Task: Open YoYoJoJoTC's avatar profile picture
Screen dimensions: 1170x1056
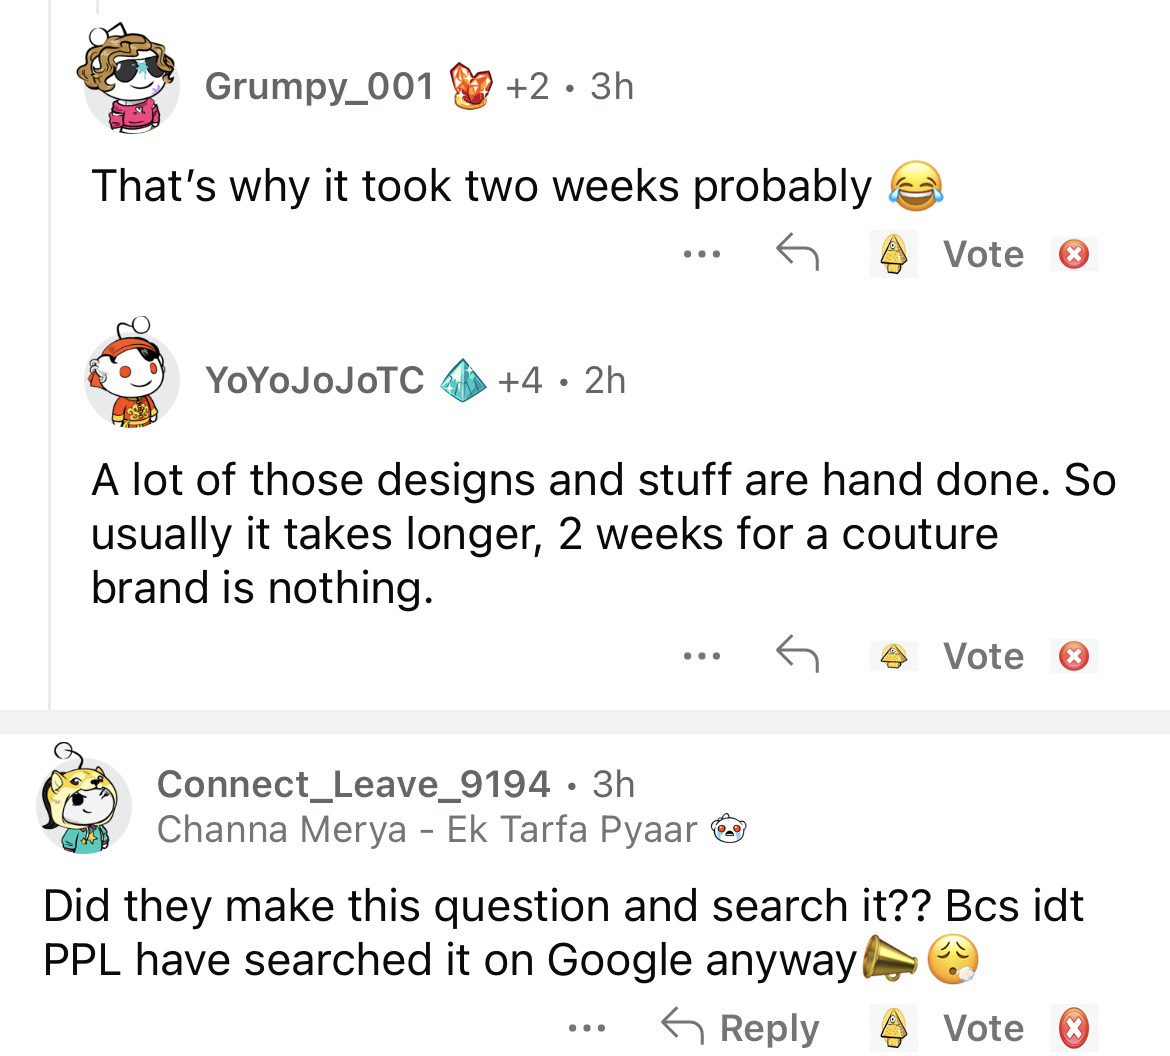Action: coord(132,377)
